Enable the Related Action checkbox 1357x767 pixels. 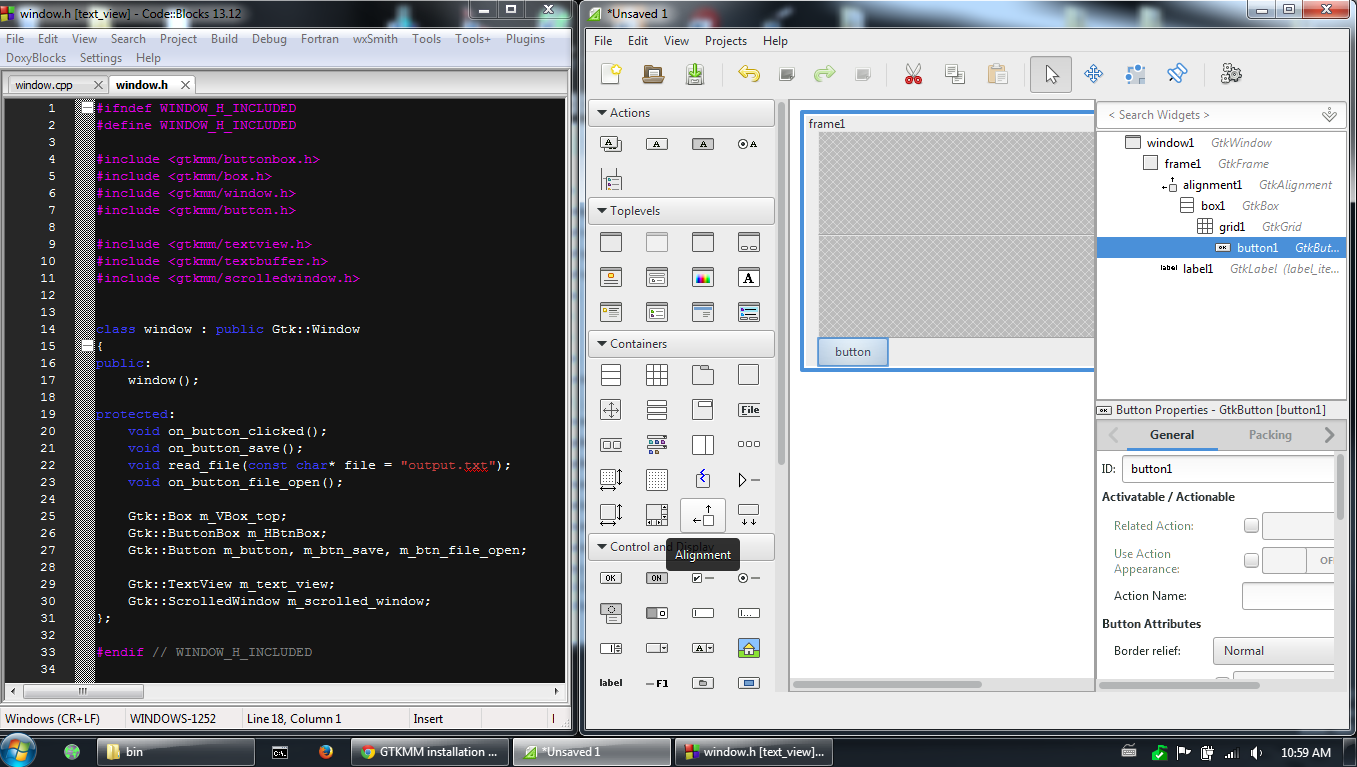tap(1251, 525)
